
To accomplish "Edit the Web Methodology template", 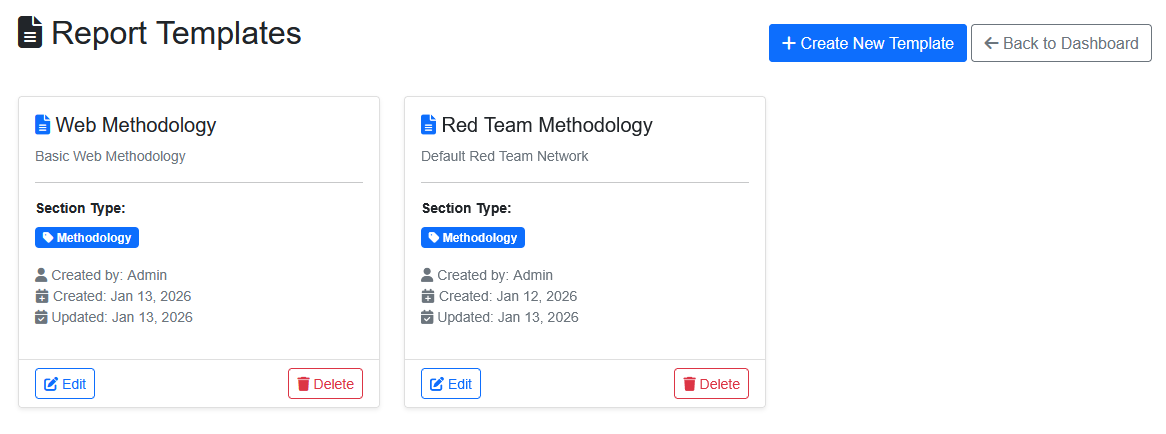I will pyautogui.click(x=65, y=384).
